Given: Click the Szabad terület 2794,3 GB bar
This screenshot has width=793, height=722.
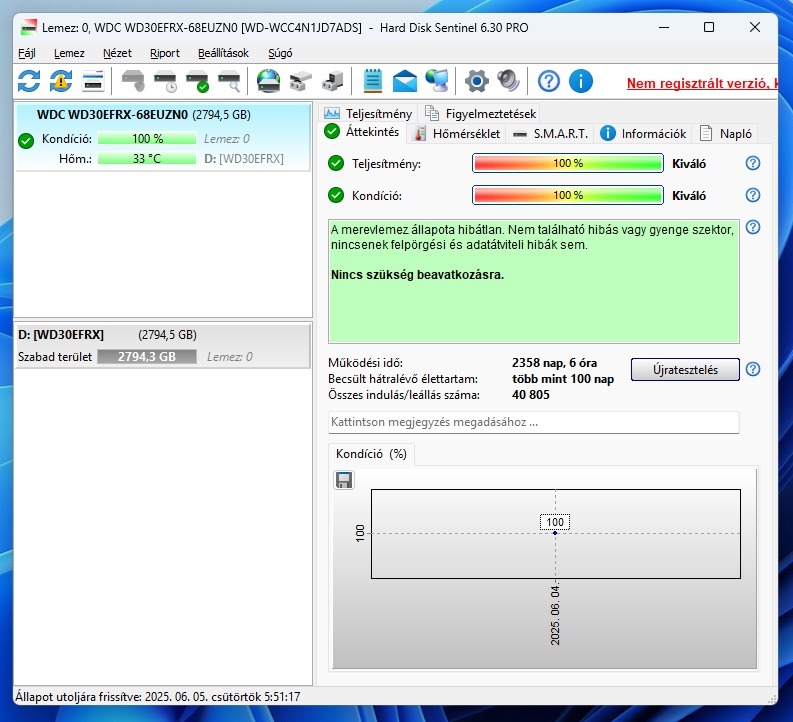Looking at the screenshot, I should (x=147, y=356).
